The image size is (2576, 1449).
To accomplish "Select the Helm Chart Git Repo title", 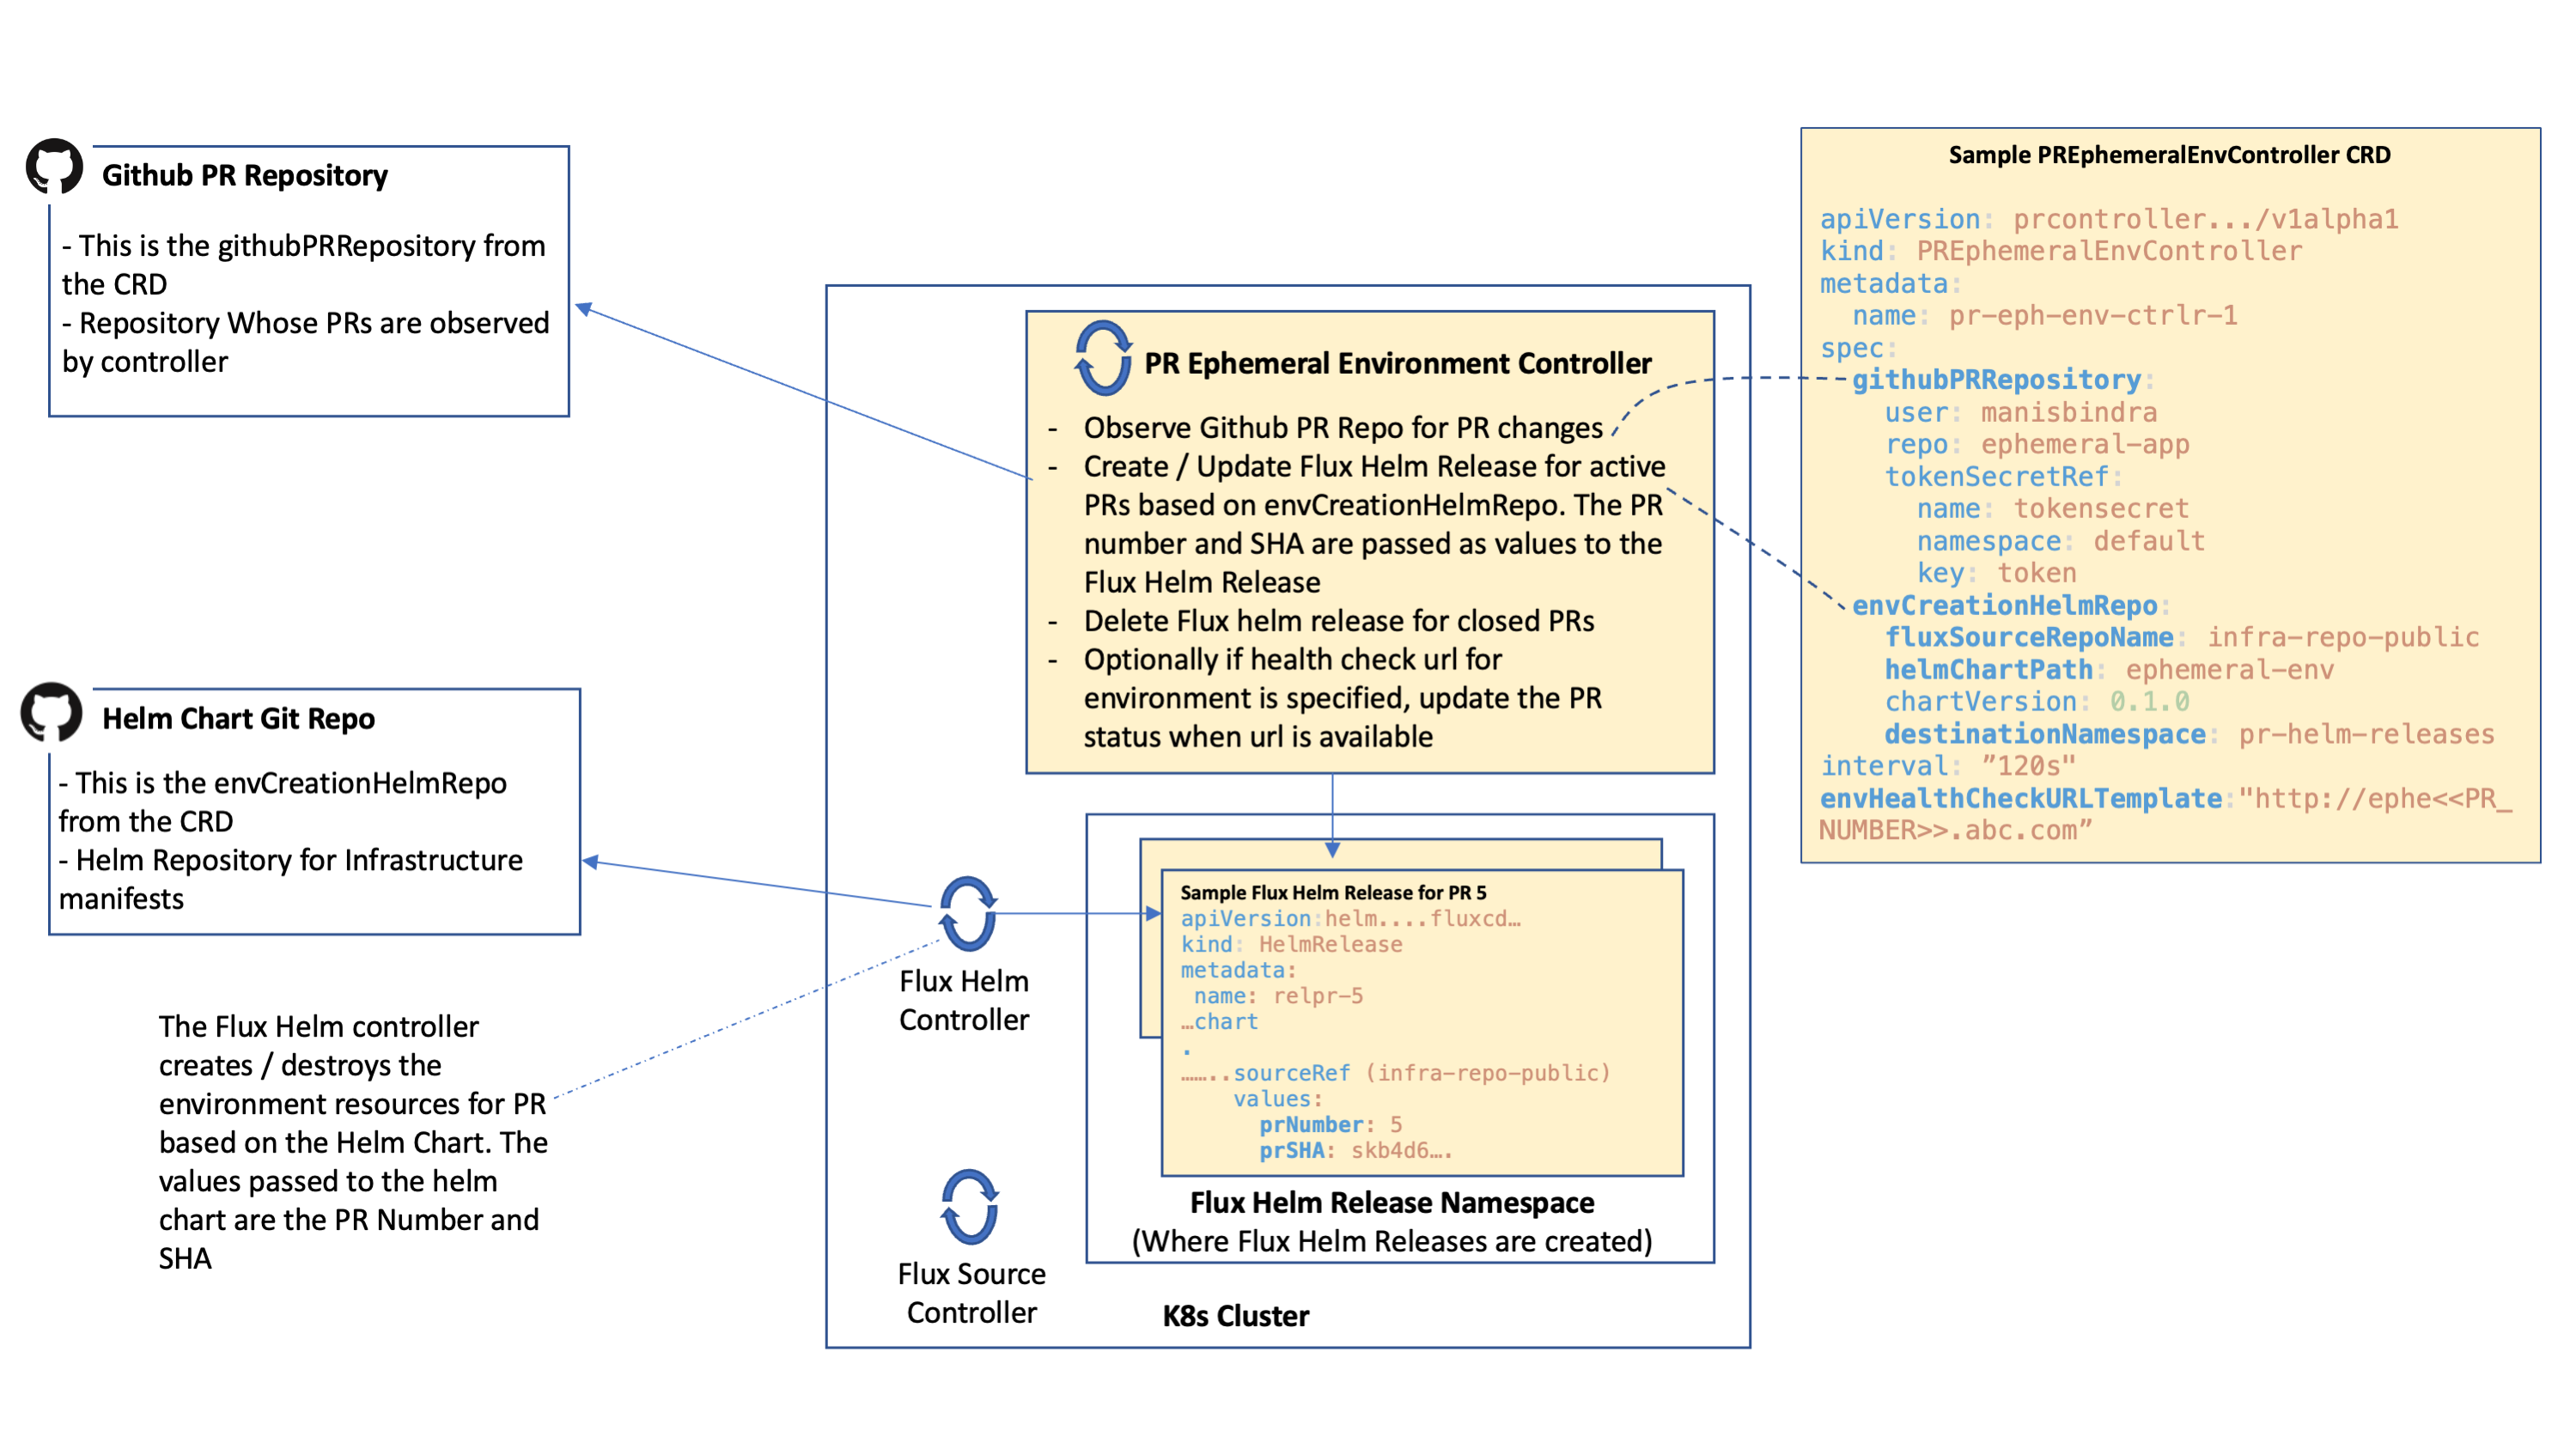I will tap(238, 718).
